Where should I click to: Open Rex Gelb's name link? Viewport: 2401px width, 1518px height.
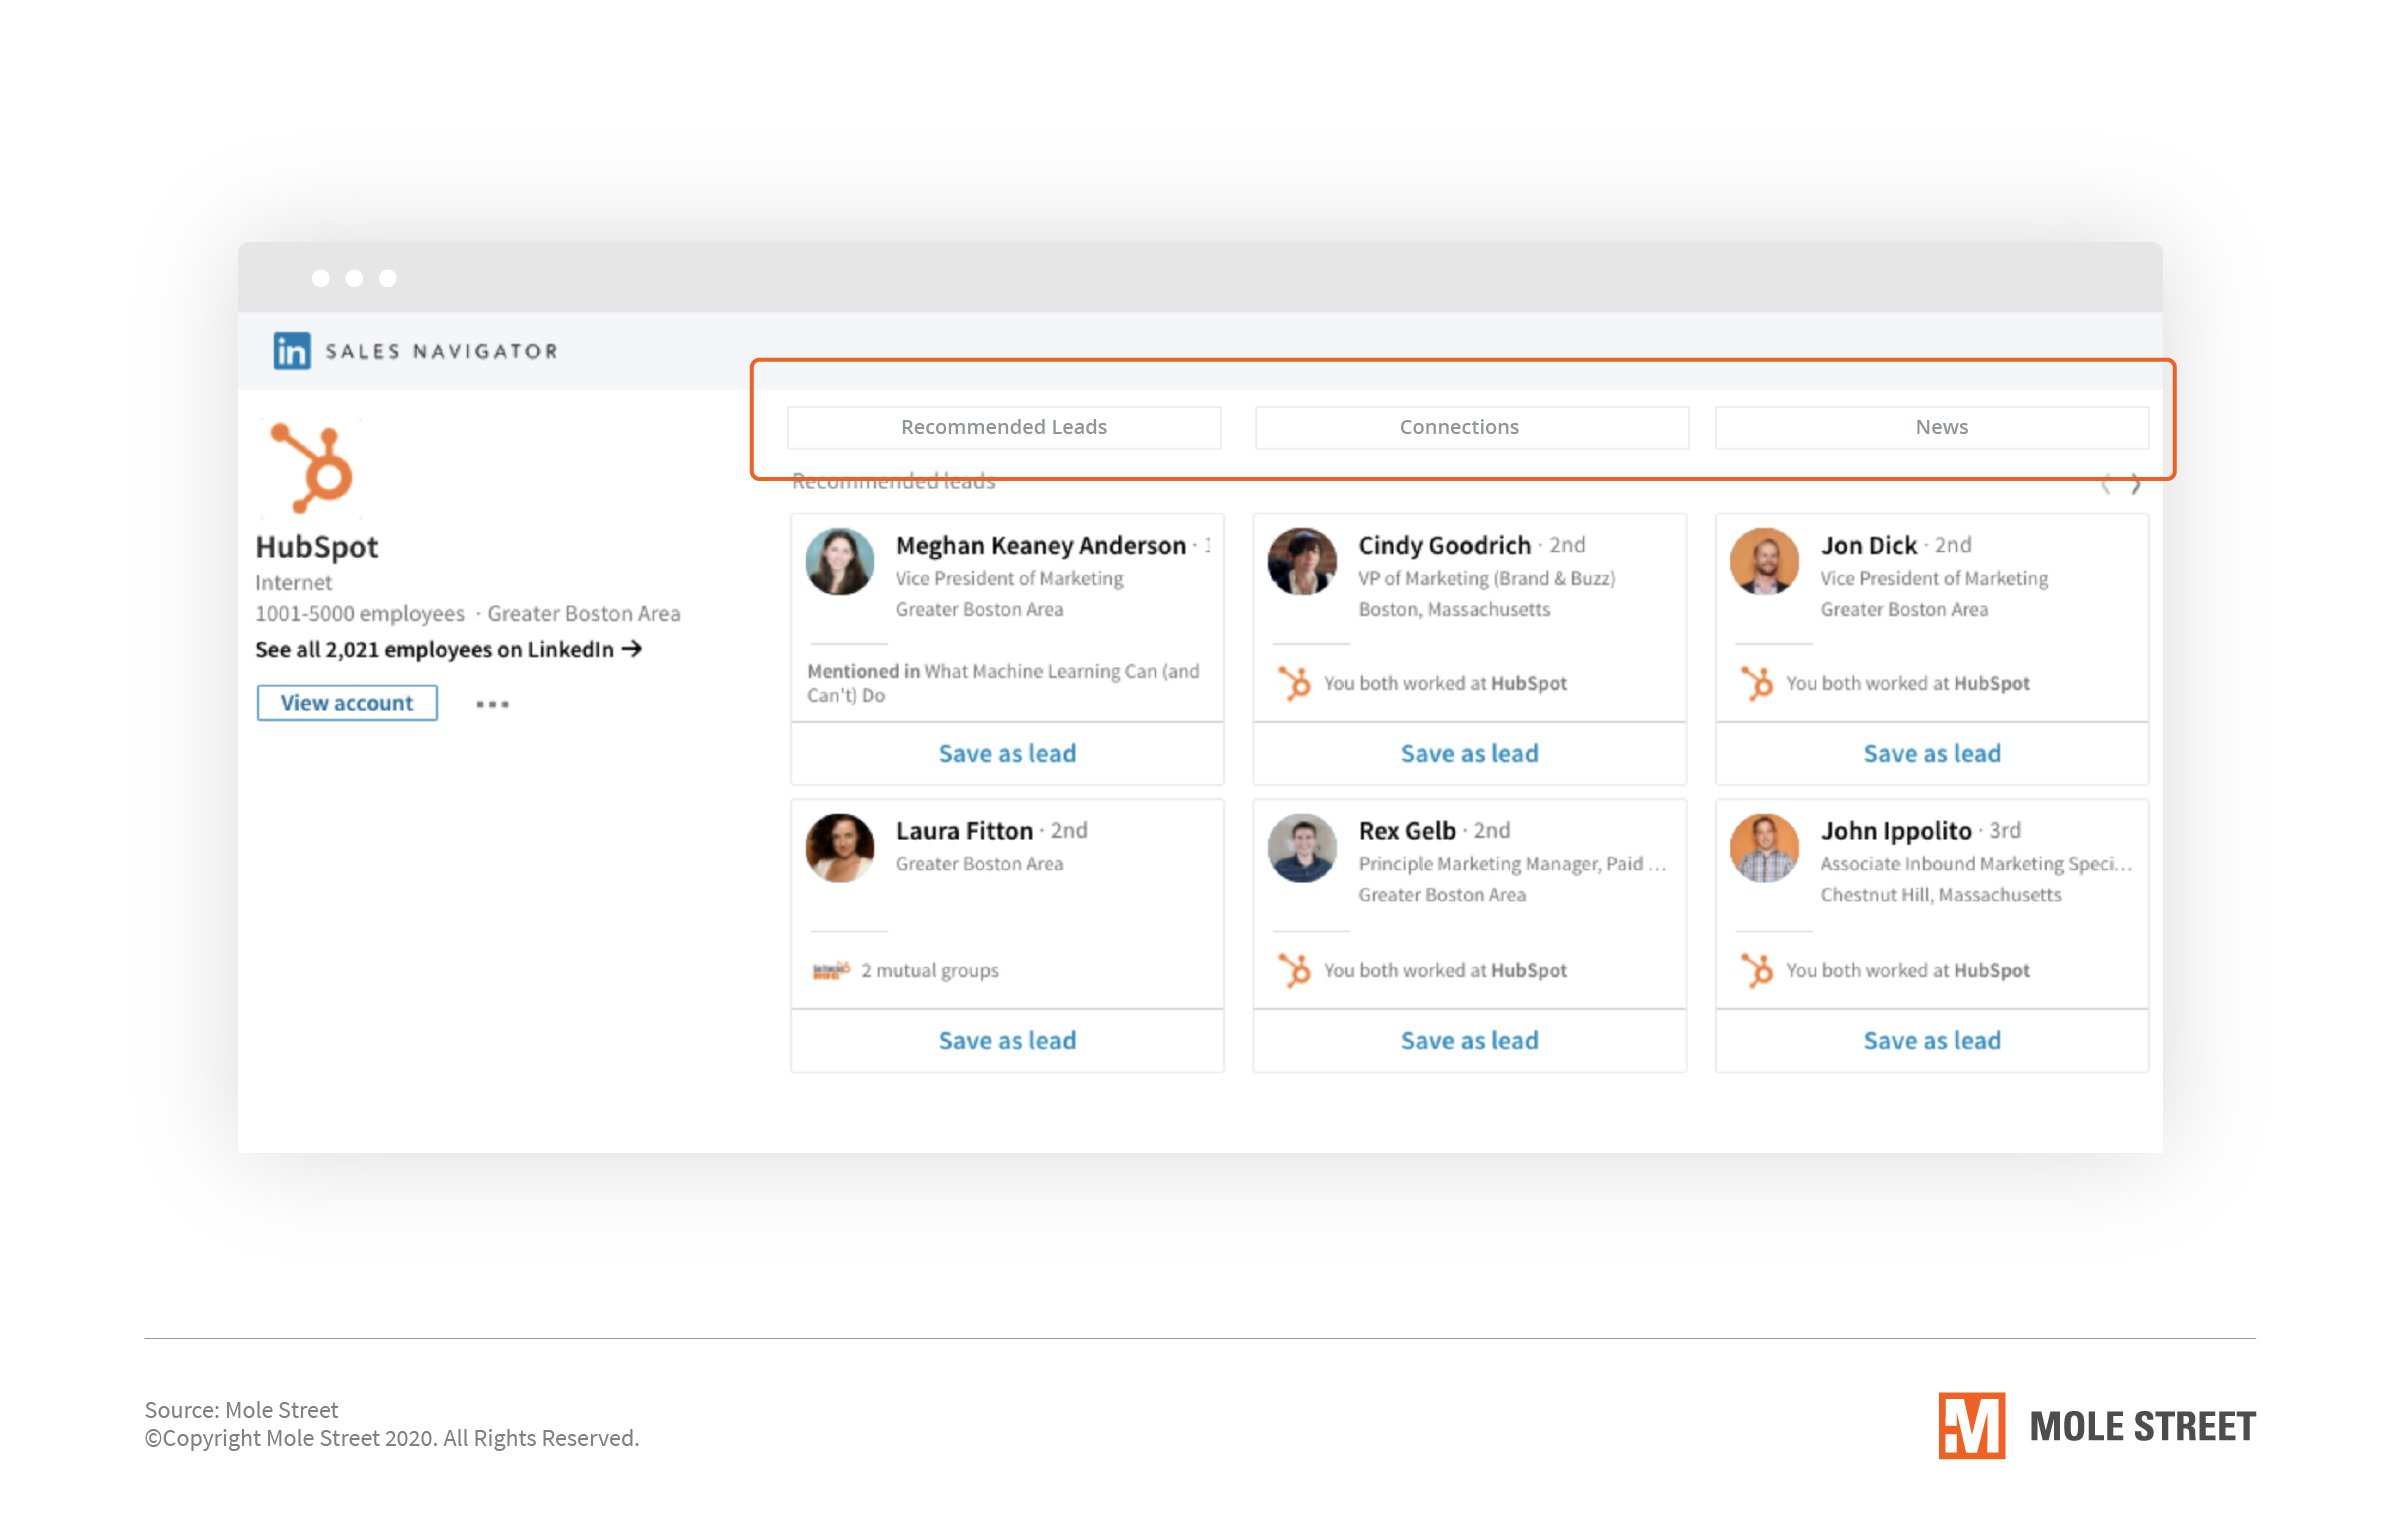click(1406, 831)
